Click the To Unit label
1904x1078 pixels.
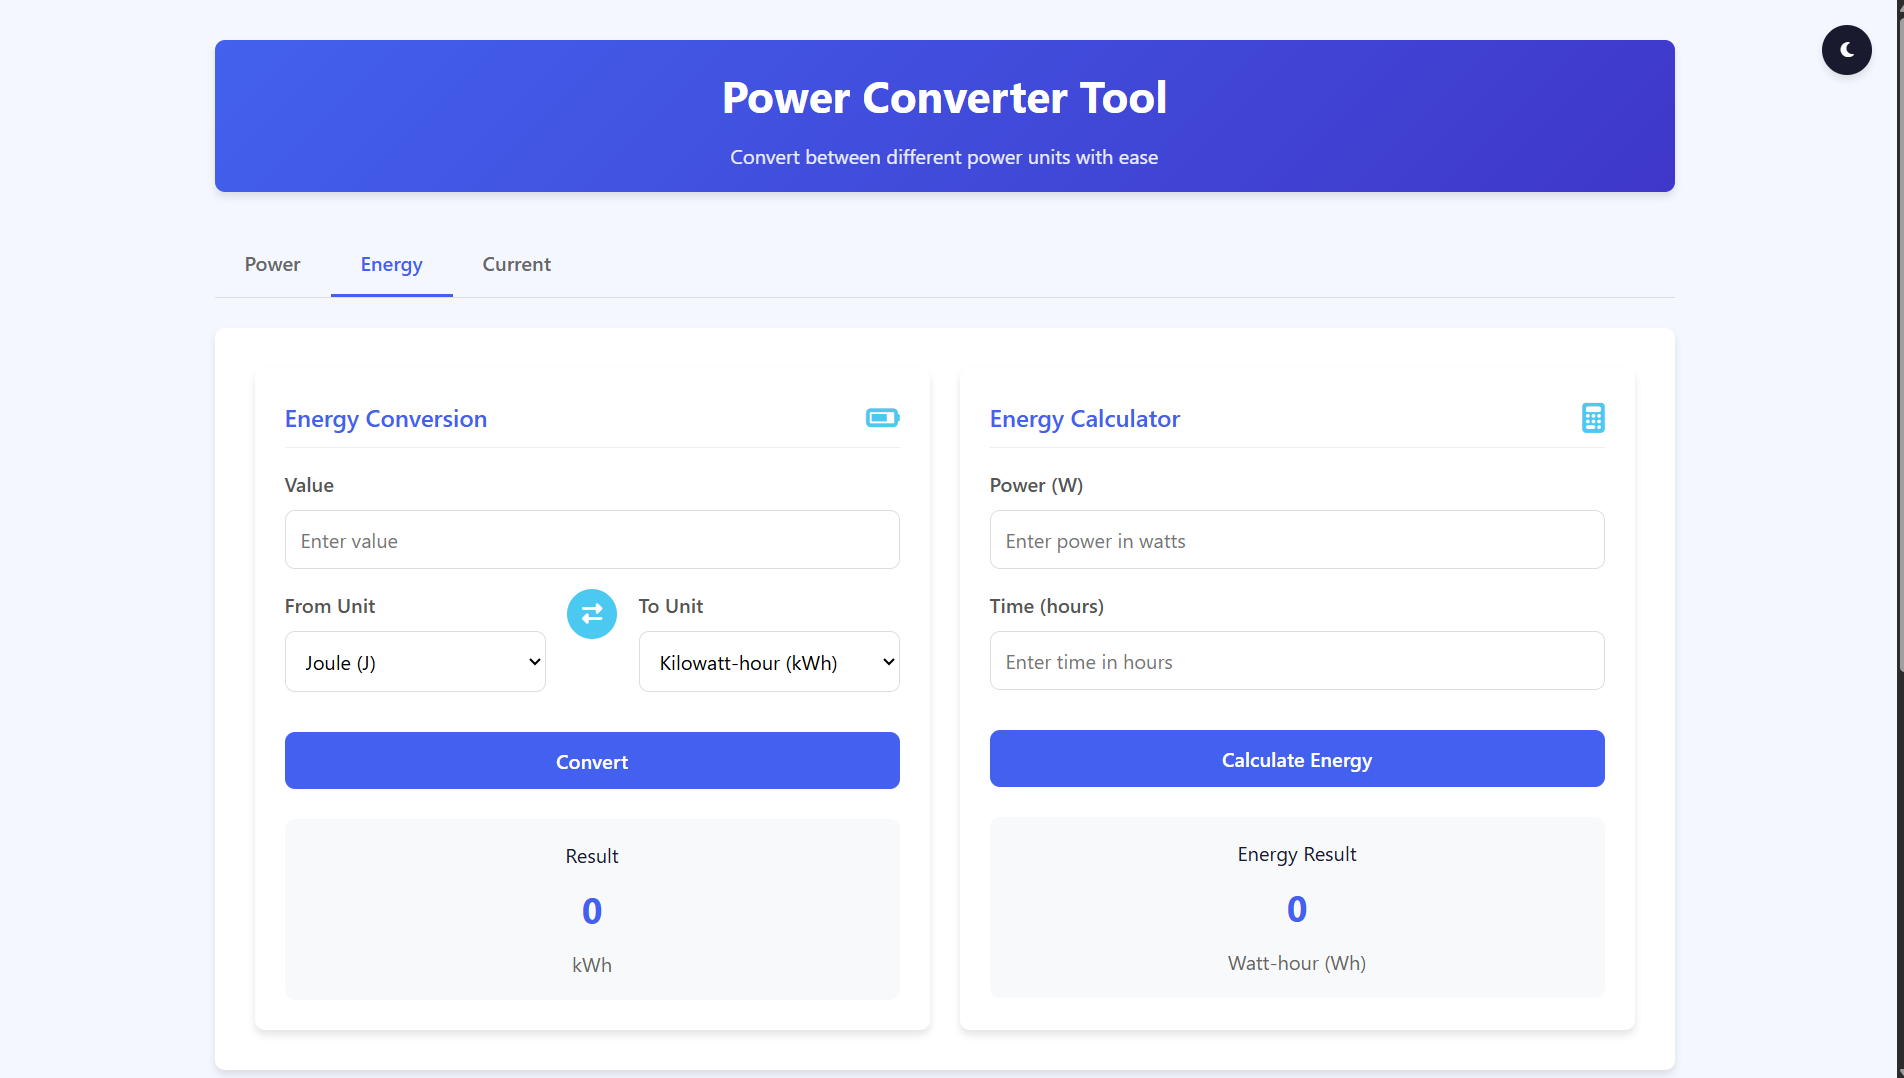[x=671, y=606]
